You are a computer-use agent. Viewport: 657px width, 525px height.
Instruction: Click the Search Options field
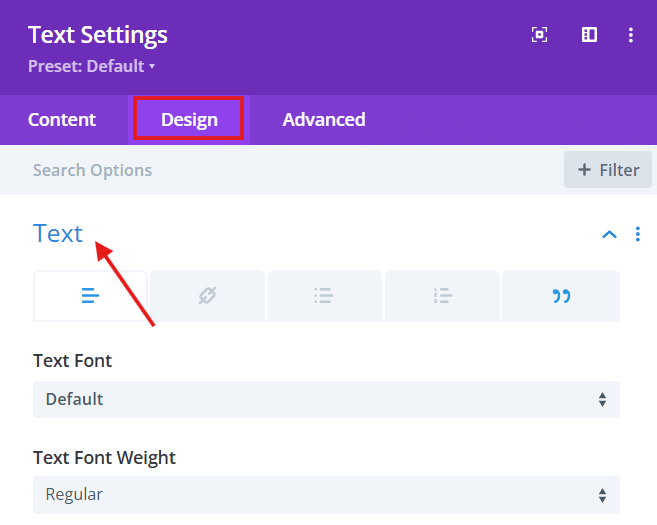(282, 170)
